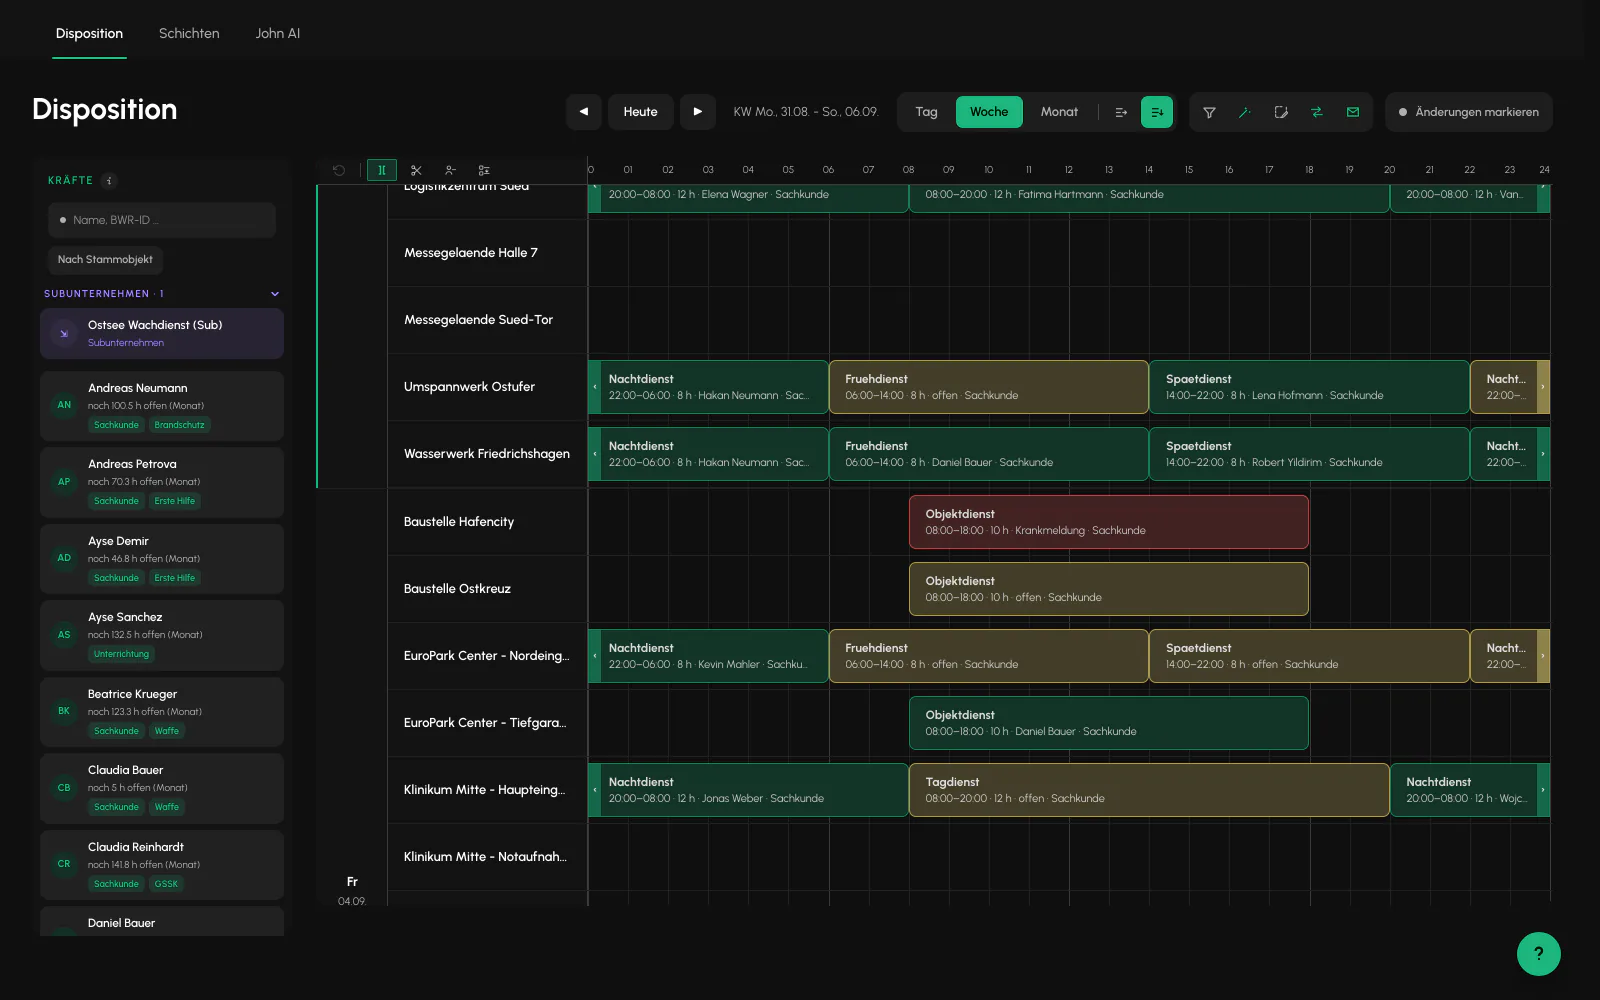Switch to Tag view
This screenshot has width=1600, height=1000.
[926, 112]
